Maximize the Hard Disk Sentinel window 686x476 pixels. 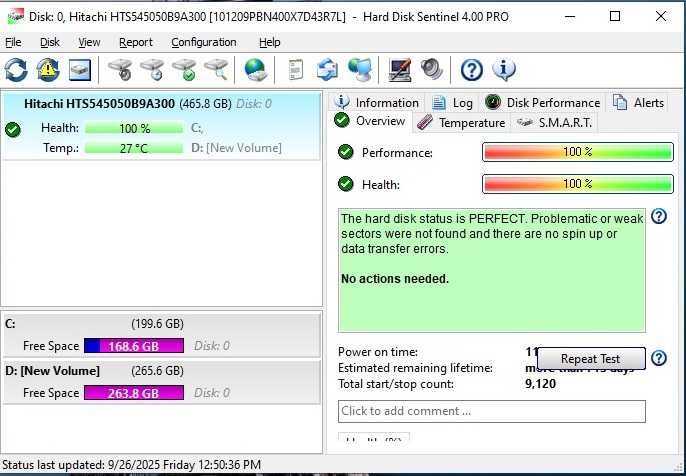(x=615, y=17)
